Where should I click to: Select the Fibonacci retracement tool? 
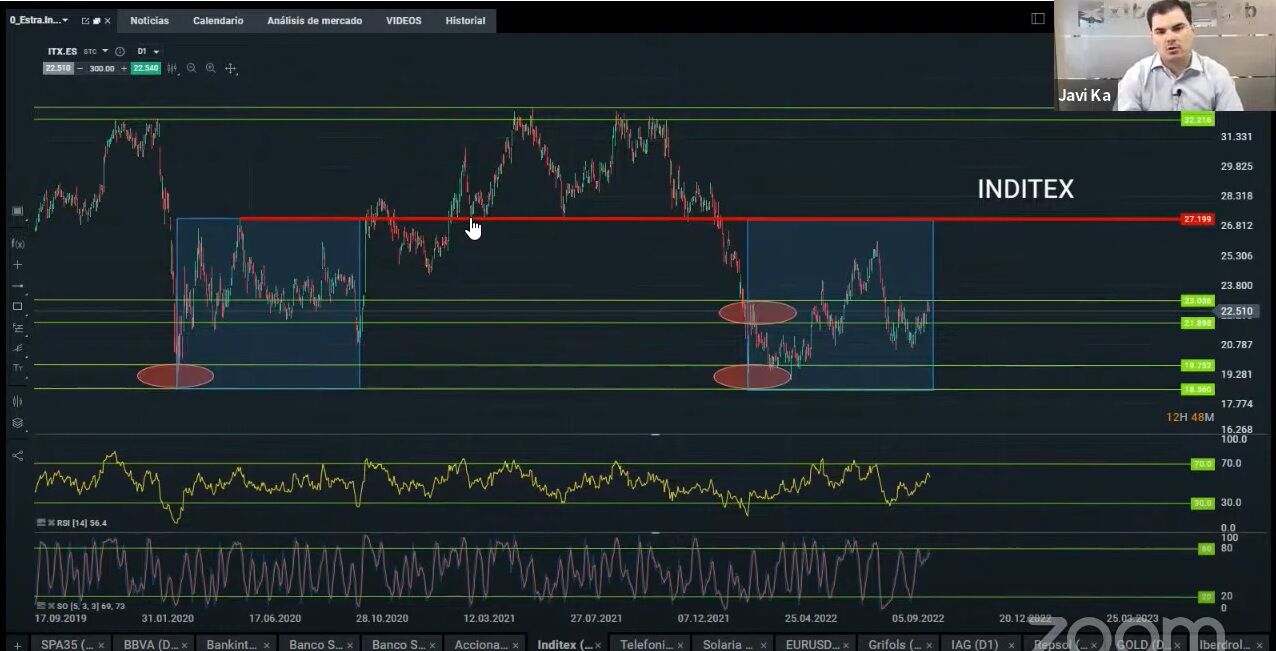click(x=17, y=327)
